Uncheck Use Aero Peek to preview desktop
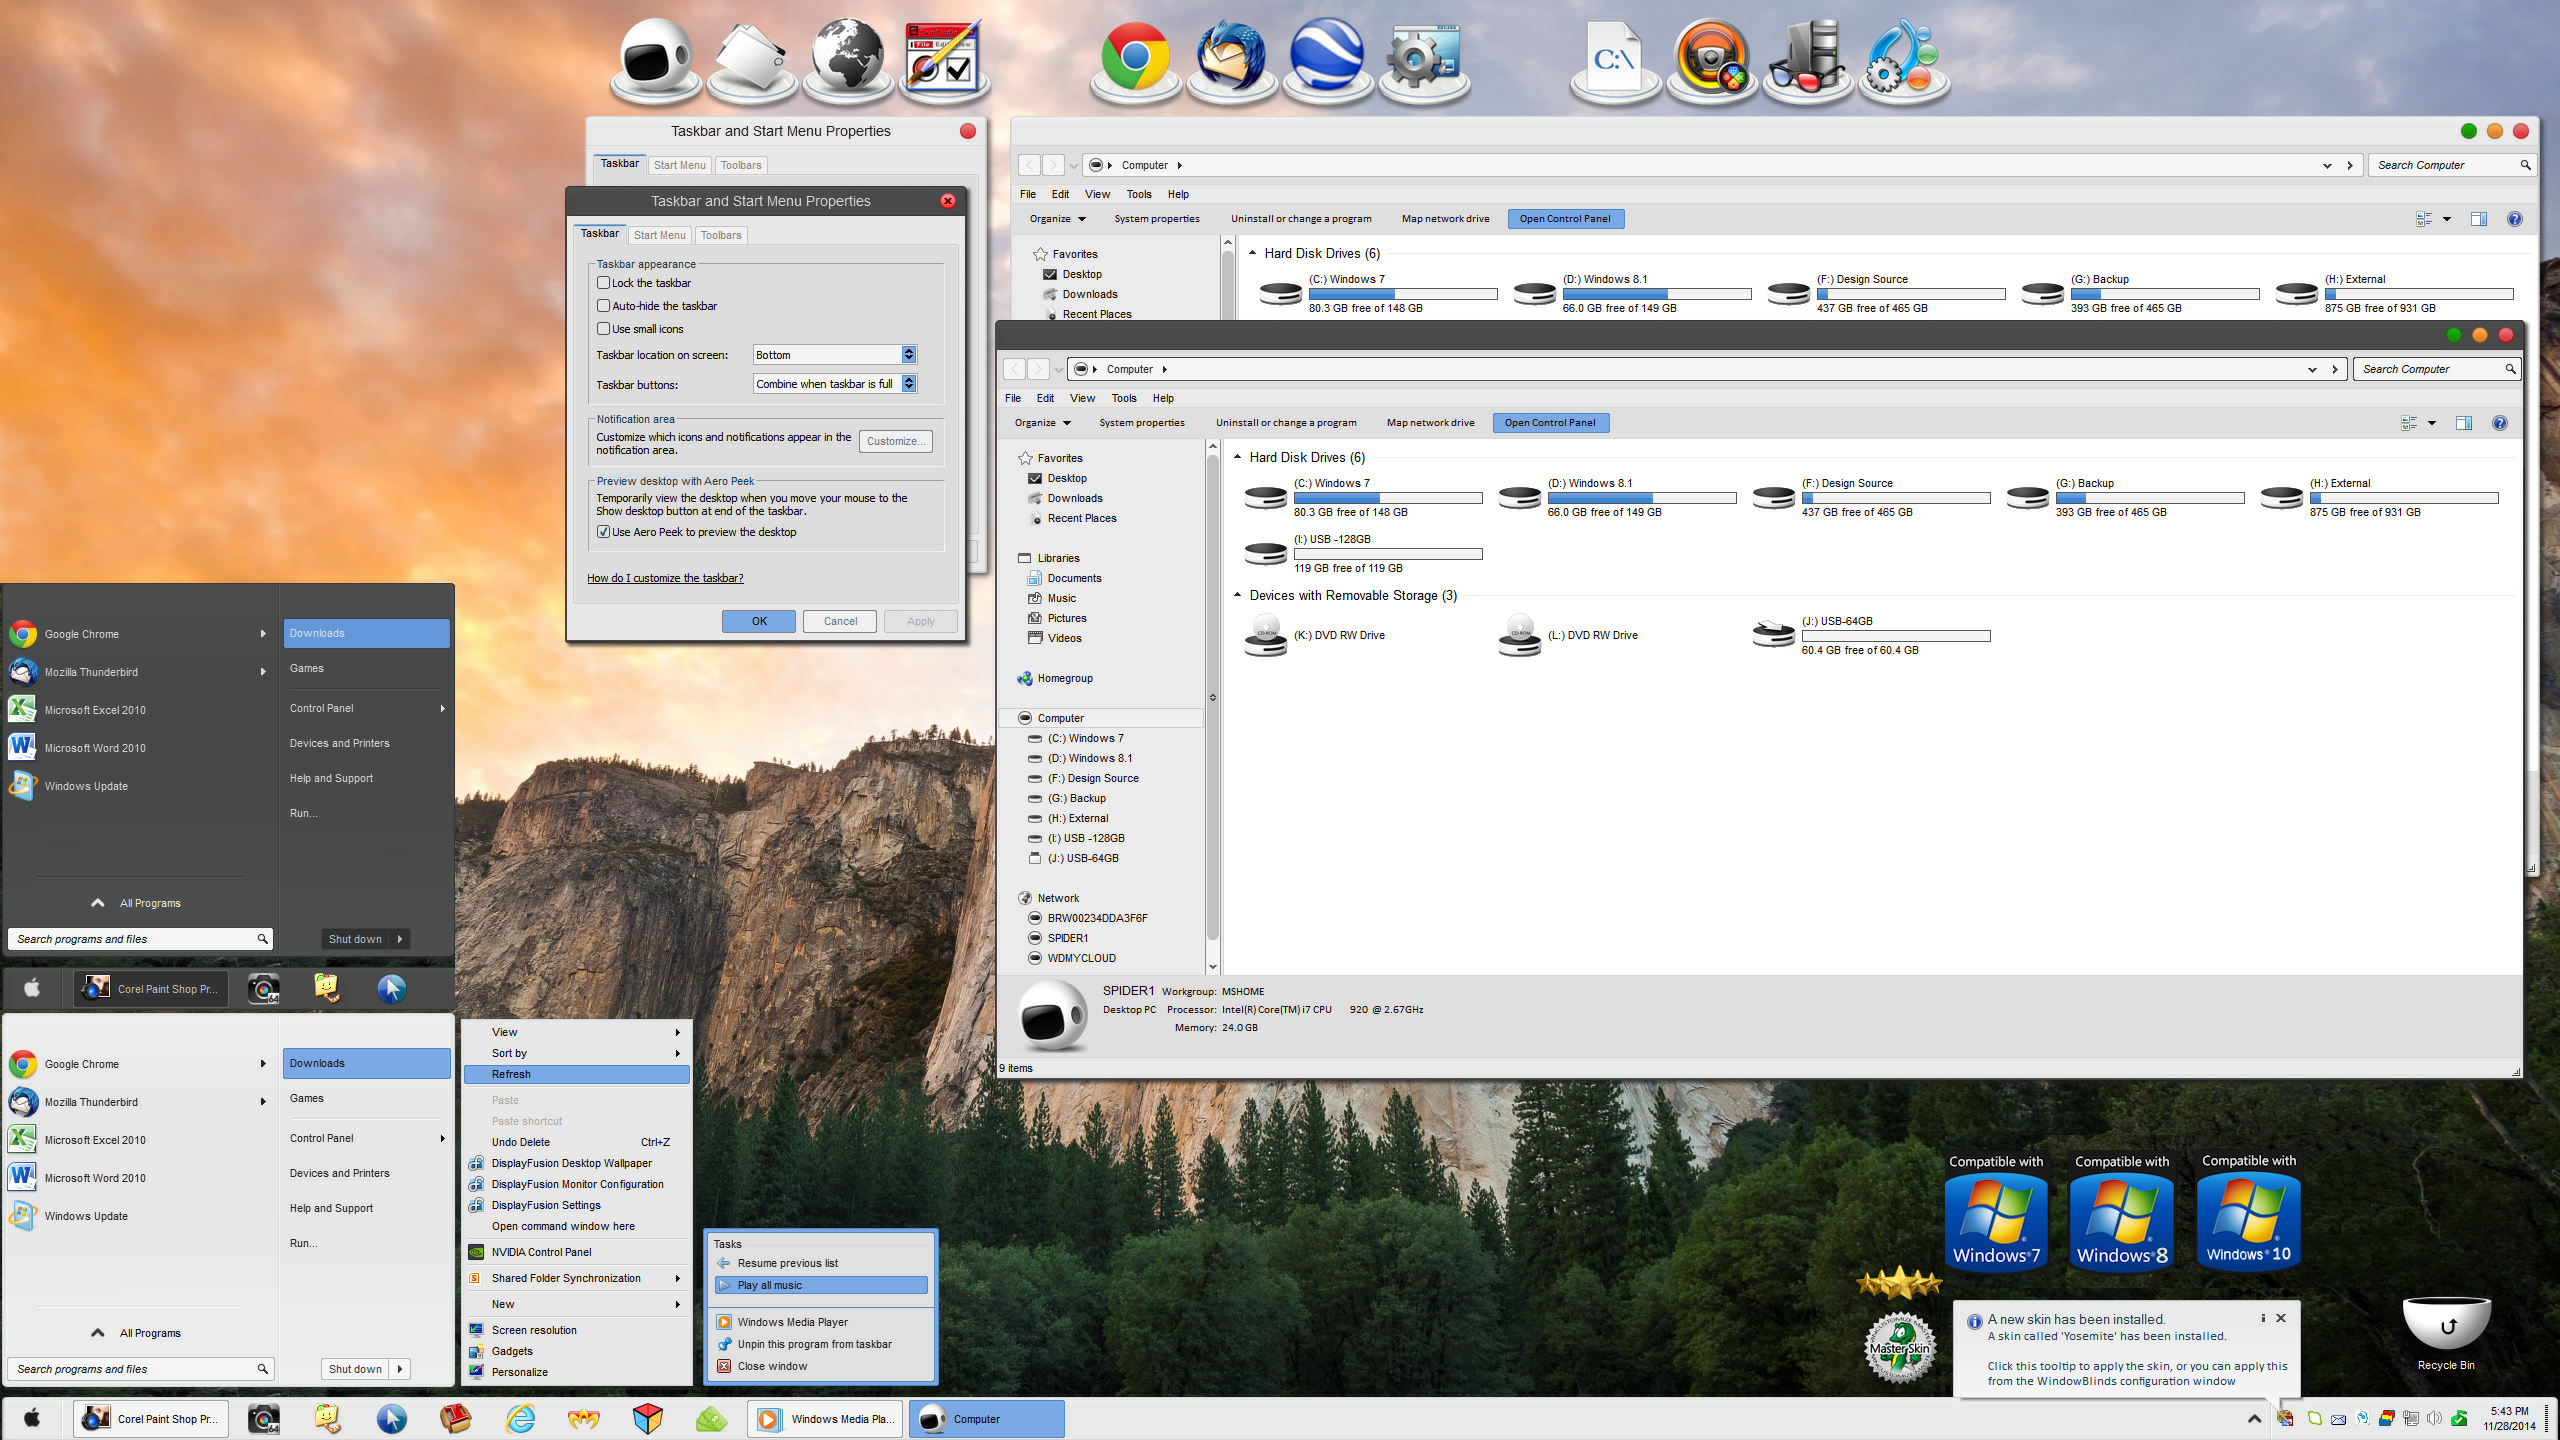 (x=603, y=532)
